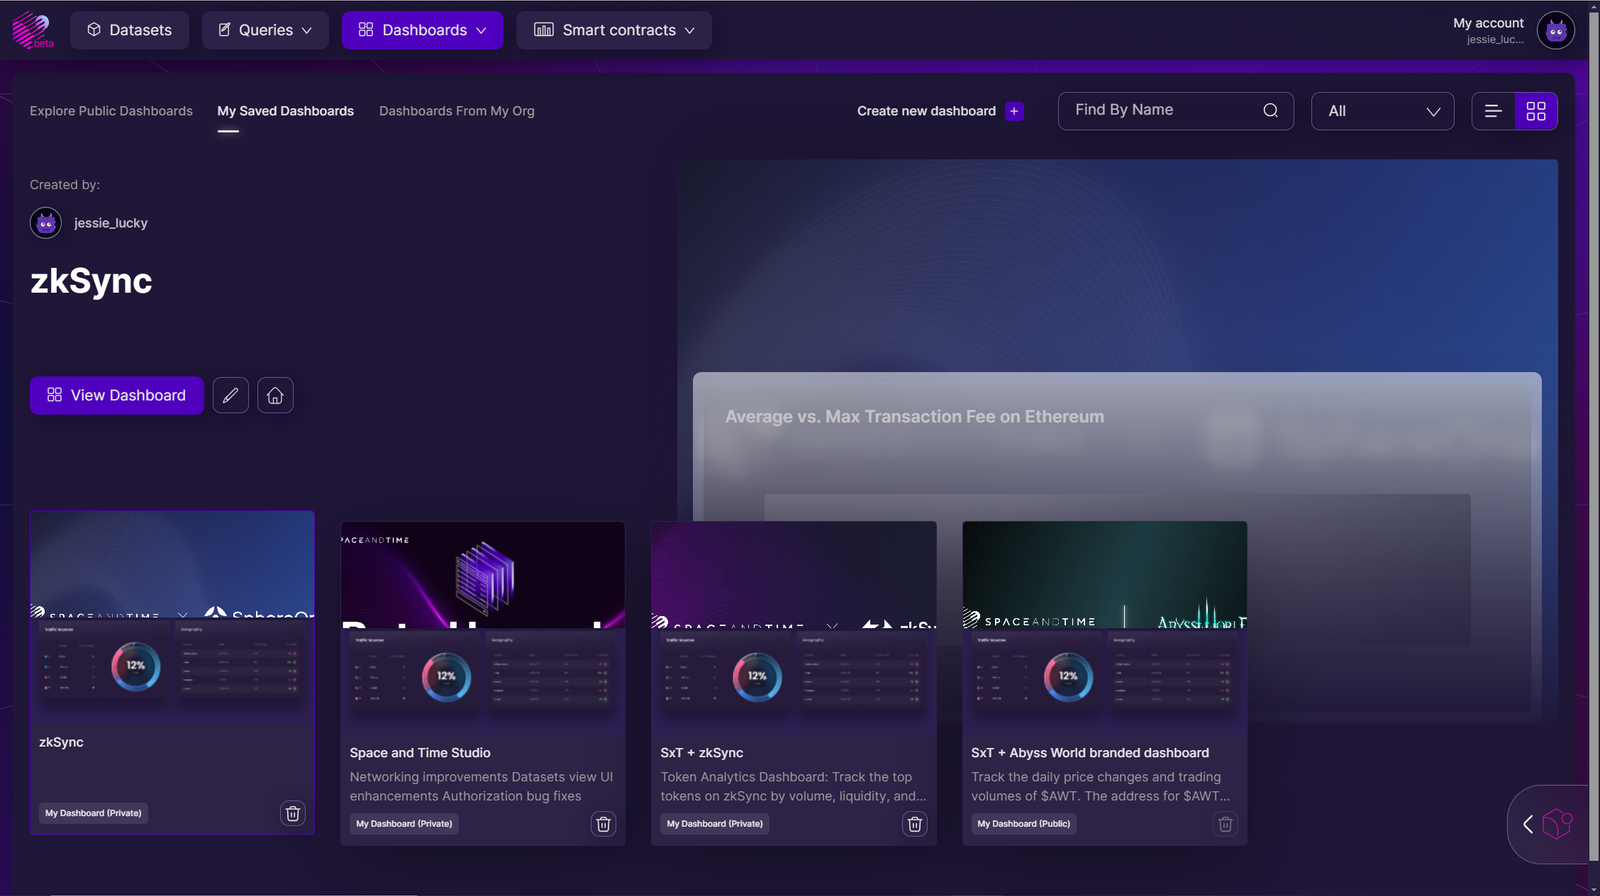Expand the Smart contracts dropdown

point(614,30)
